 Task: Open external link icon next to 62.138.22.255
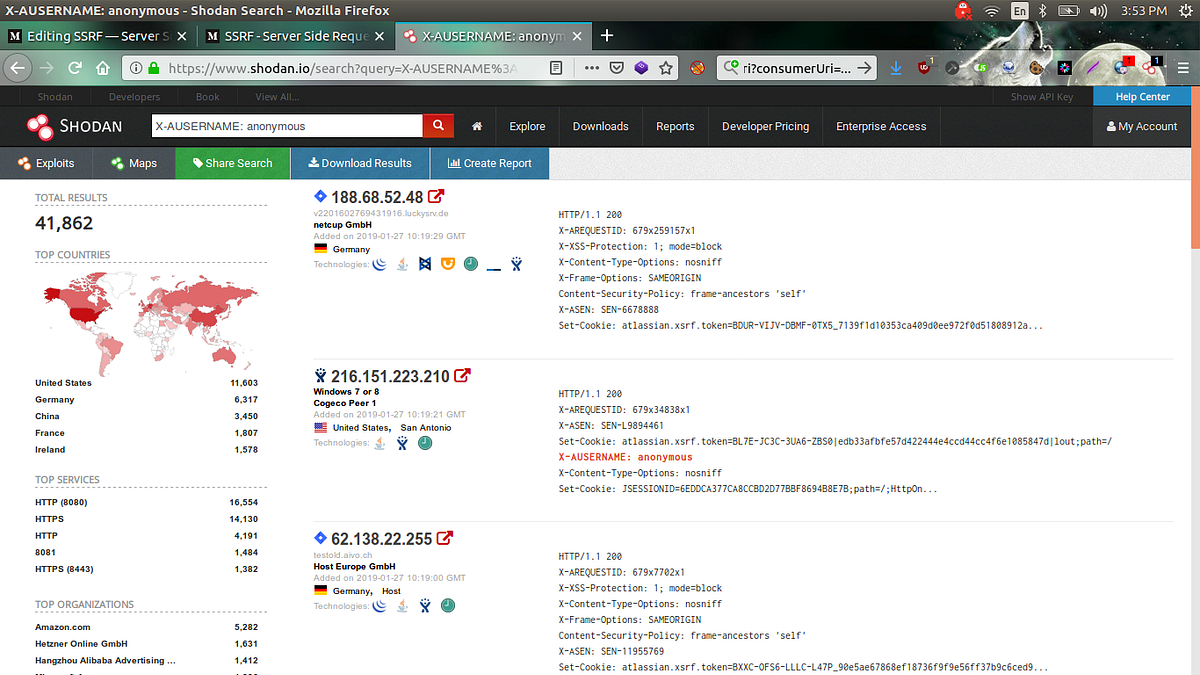coord(445,538)
